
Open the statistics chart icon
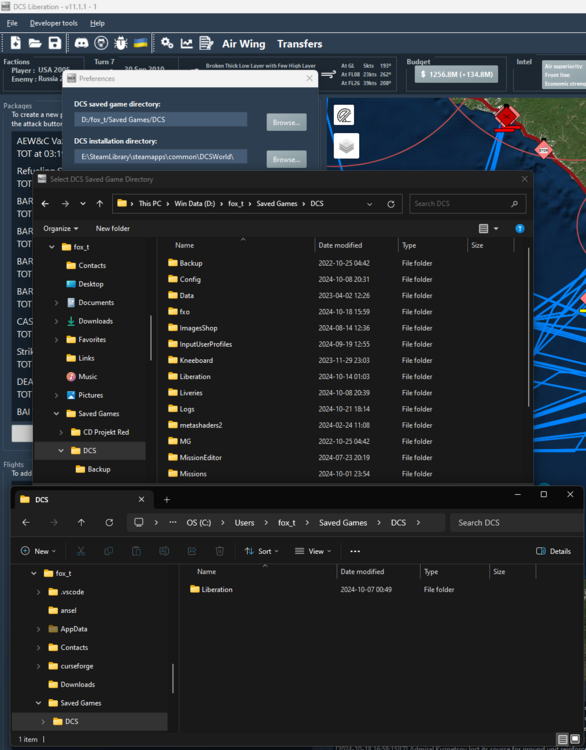[187, 44]
